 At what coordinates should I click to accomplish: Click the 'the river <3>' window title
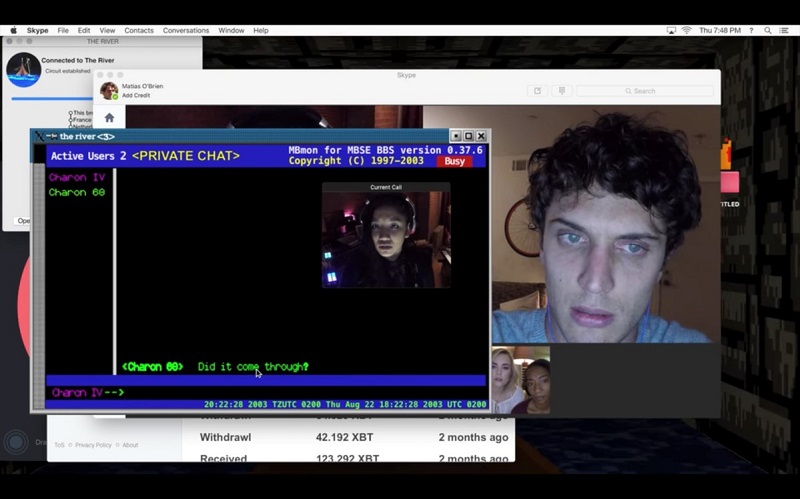point(87,136)
